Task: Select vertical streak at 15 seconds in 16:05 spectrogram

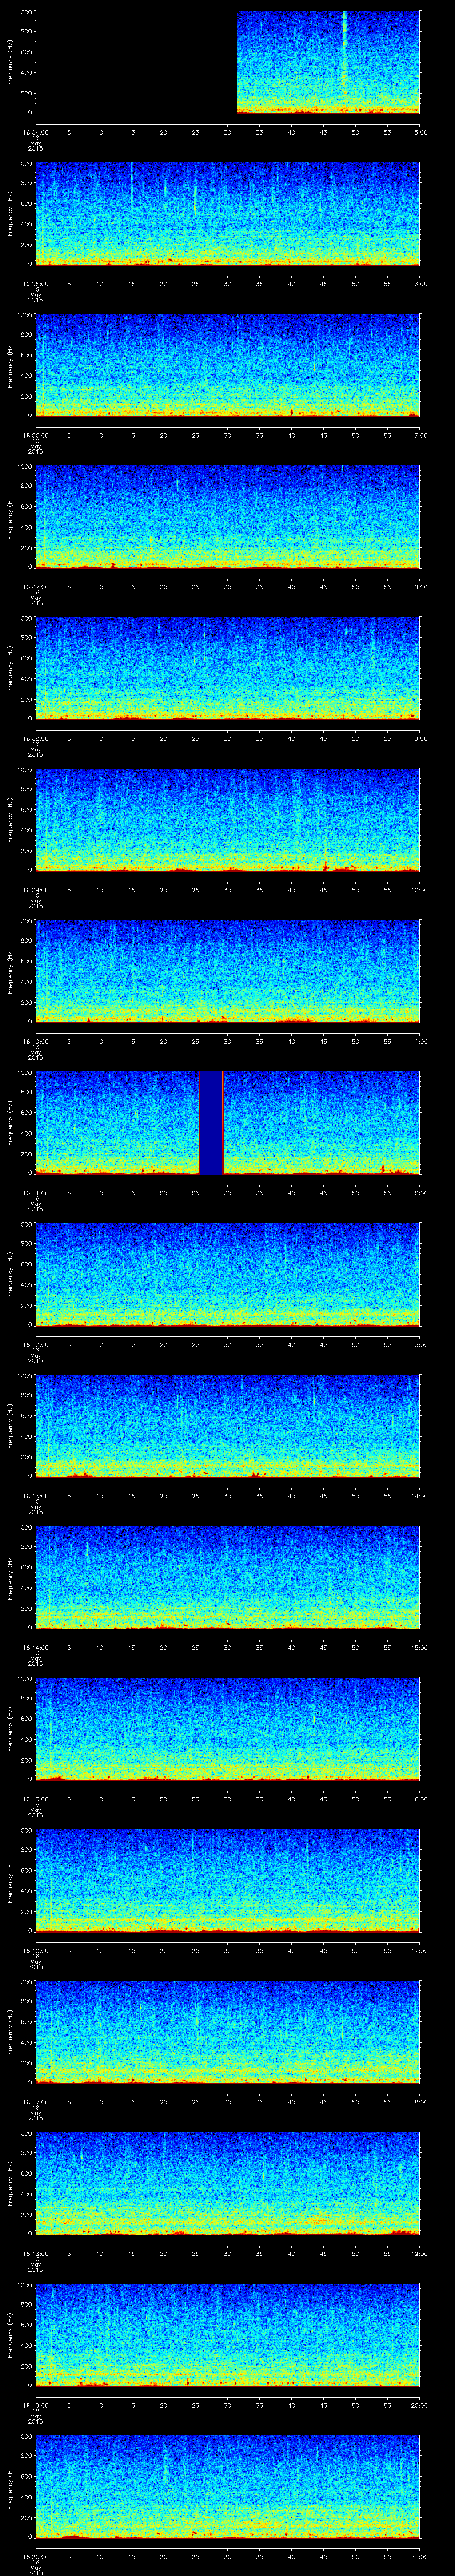Action: 132,185
